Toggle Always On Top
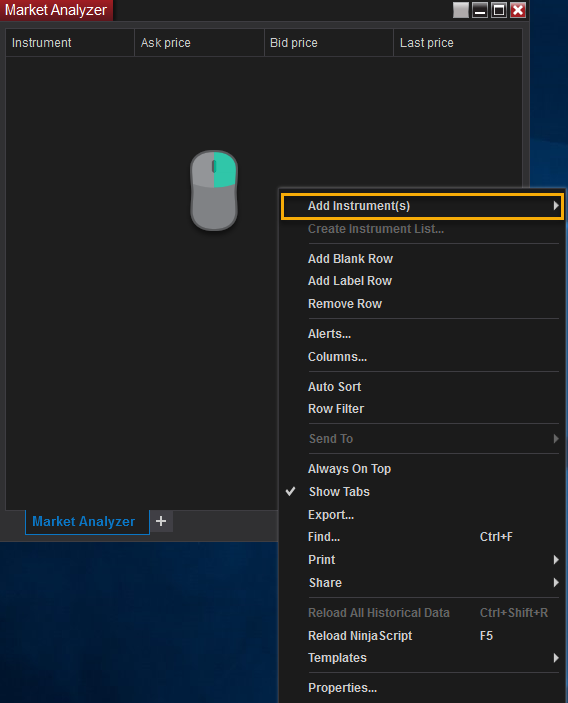Screen dimensions: 568x703 pos(422,469)
